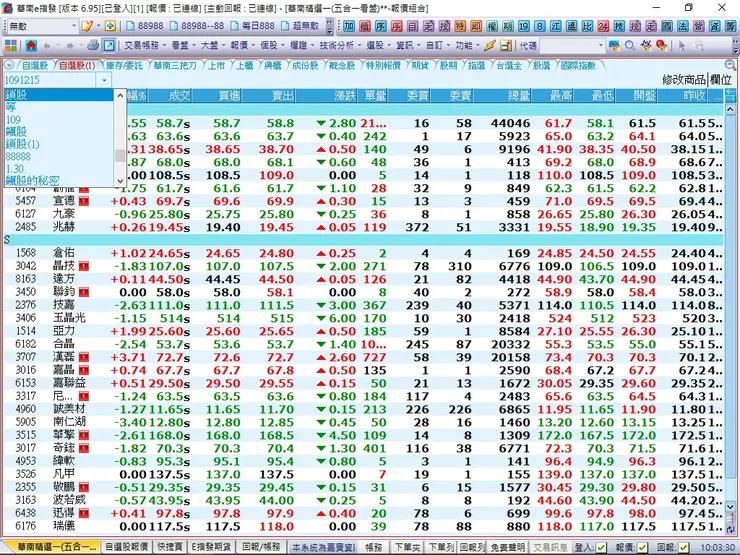Click the '19' shortcut icon
Viewport: 740px width, 555px height.
coord(524,26)
